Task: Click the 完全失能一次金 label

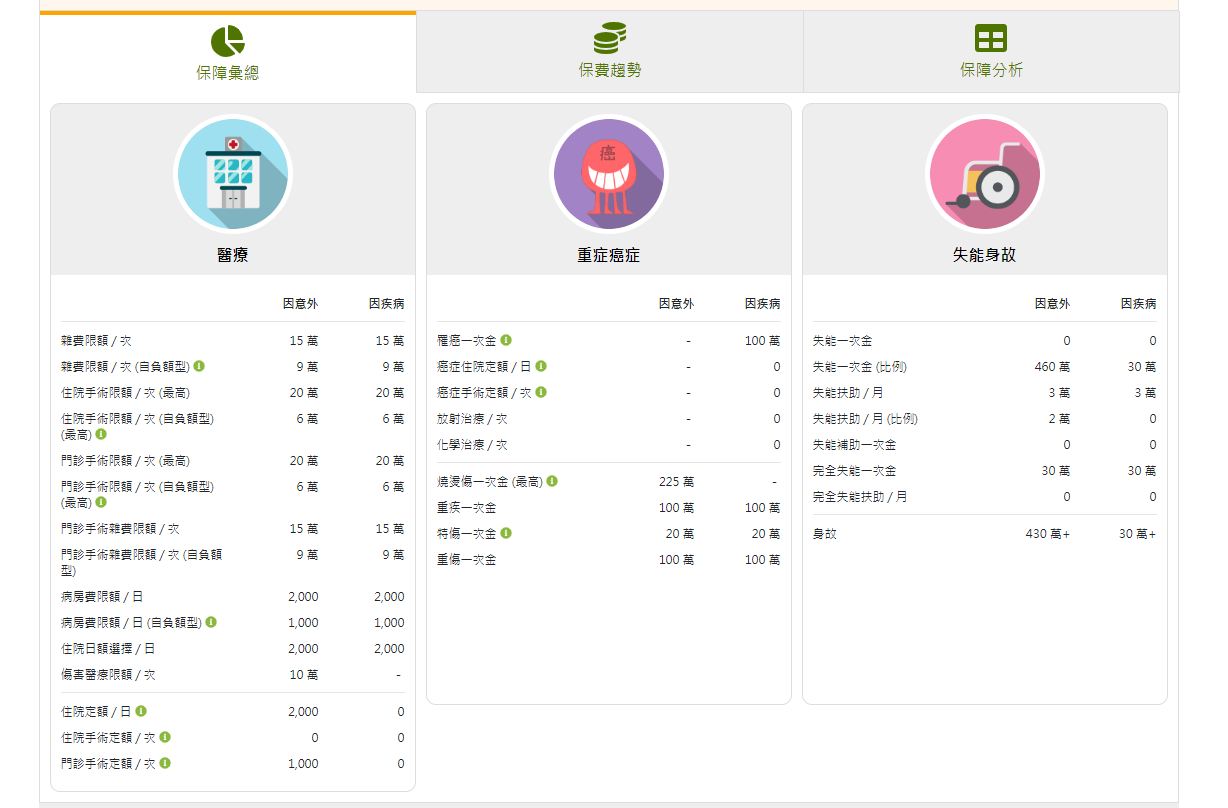Action: [854, 471]
